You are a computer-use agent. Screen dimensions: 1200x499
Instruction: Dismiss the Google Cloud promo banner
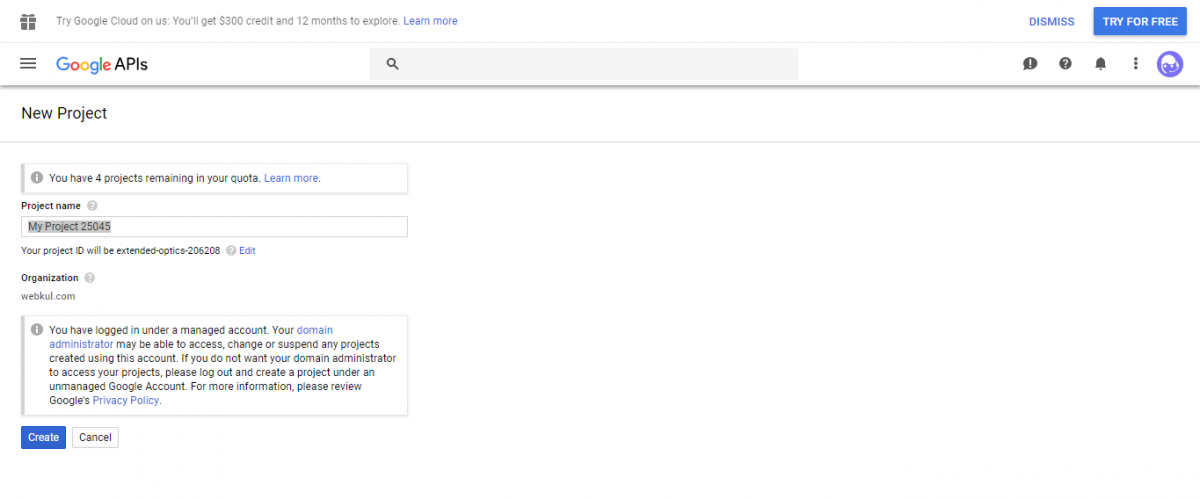1052,21
